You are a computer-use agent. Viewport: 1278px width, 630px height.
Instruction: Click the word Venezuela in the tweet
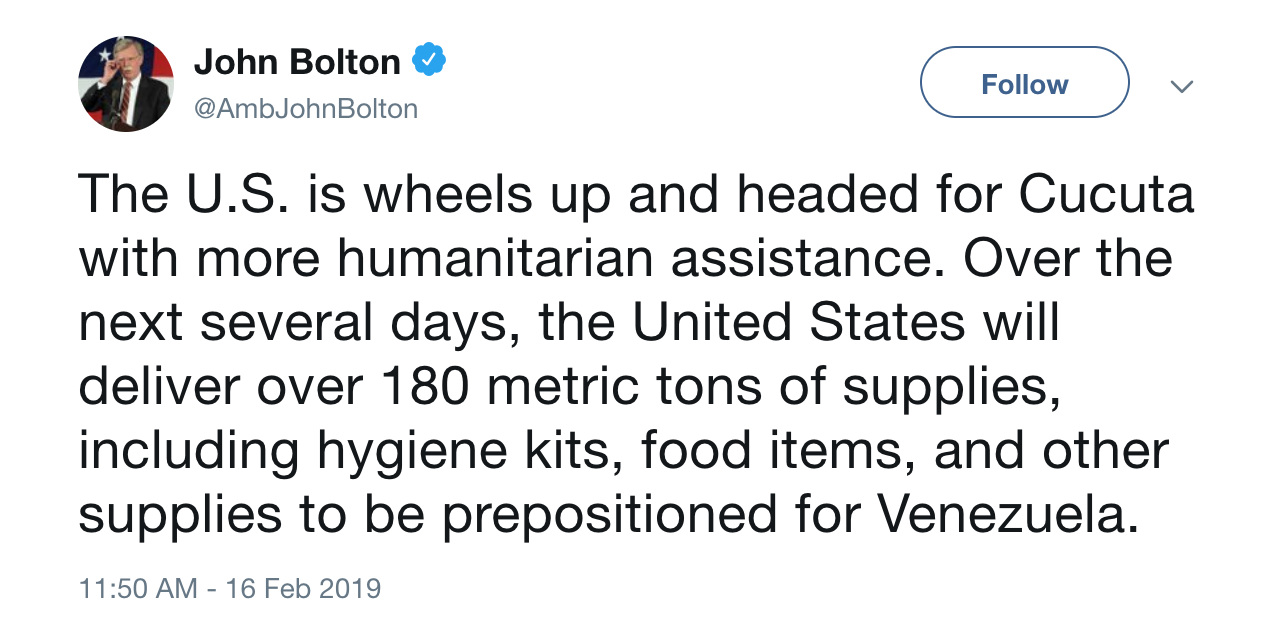(1008, 515)
